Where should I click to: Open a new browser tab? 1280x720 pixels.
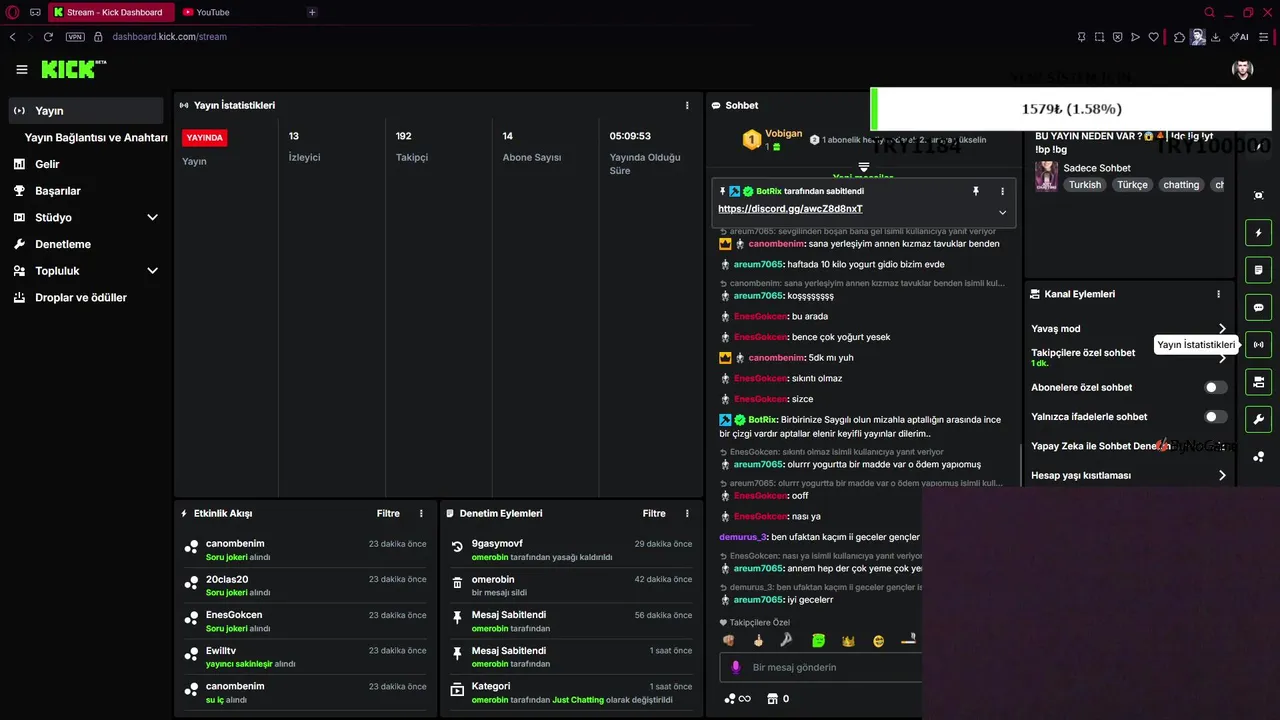312,12
